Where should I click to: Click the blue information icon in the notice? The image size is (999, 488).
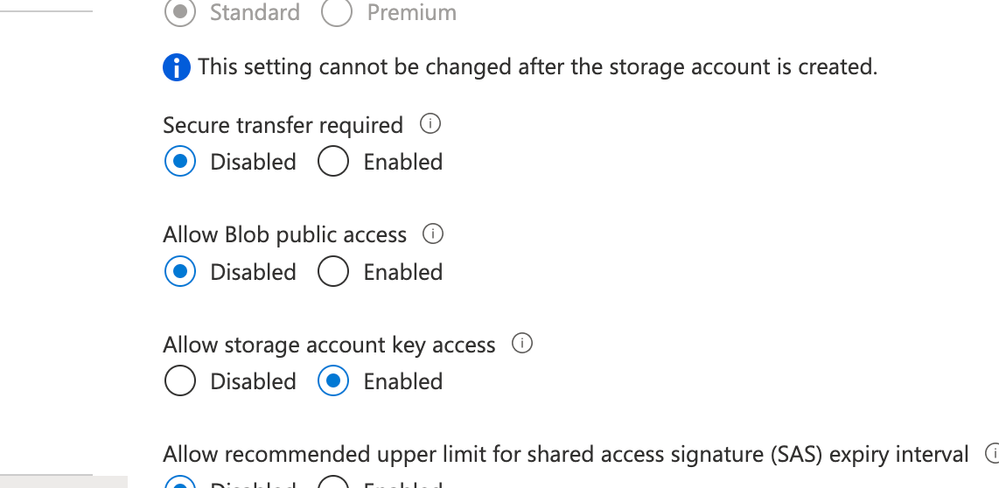[176, 68]
